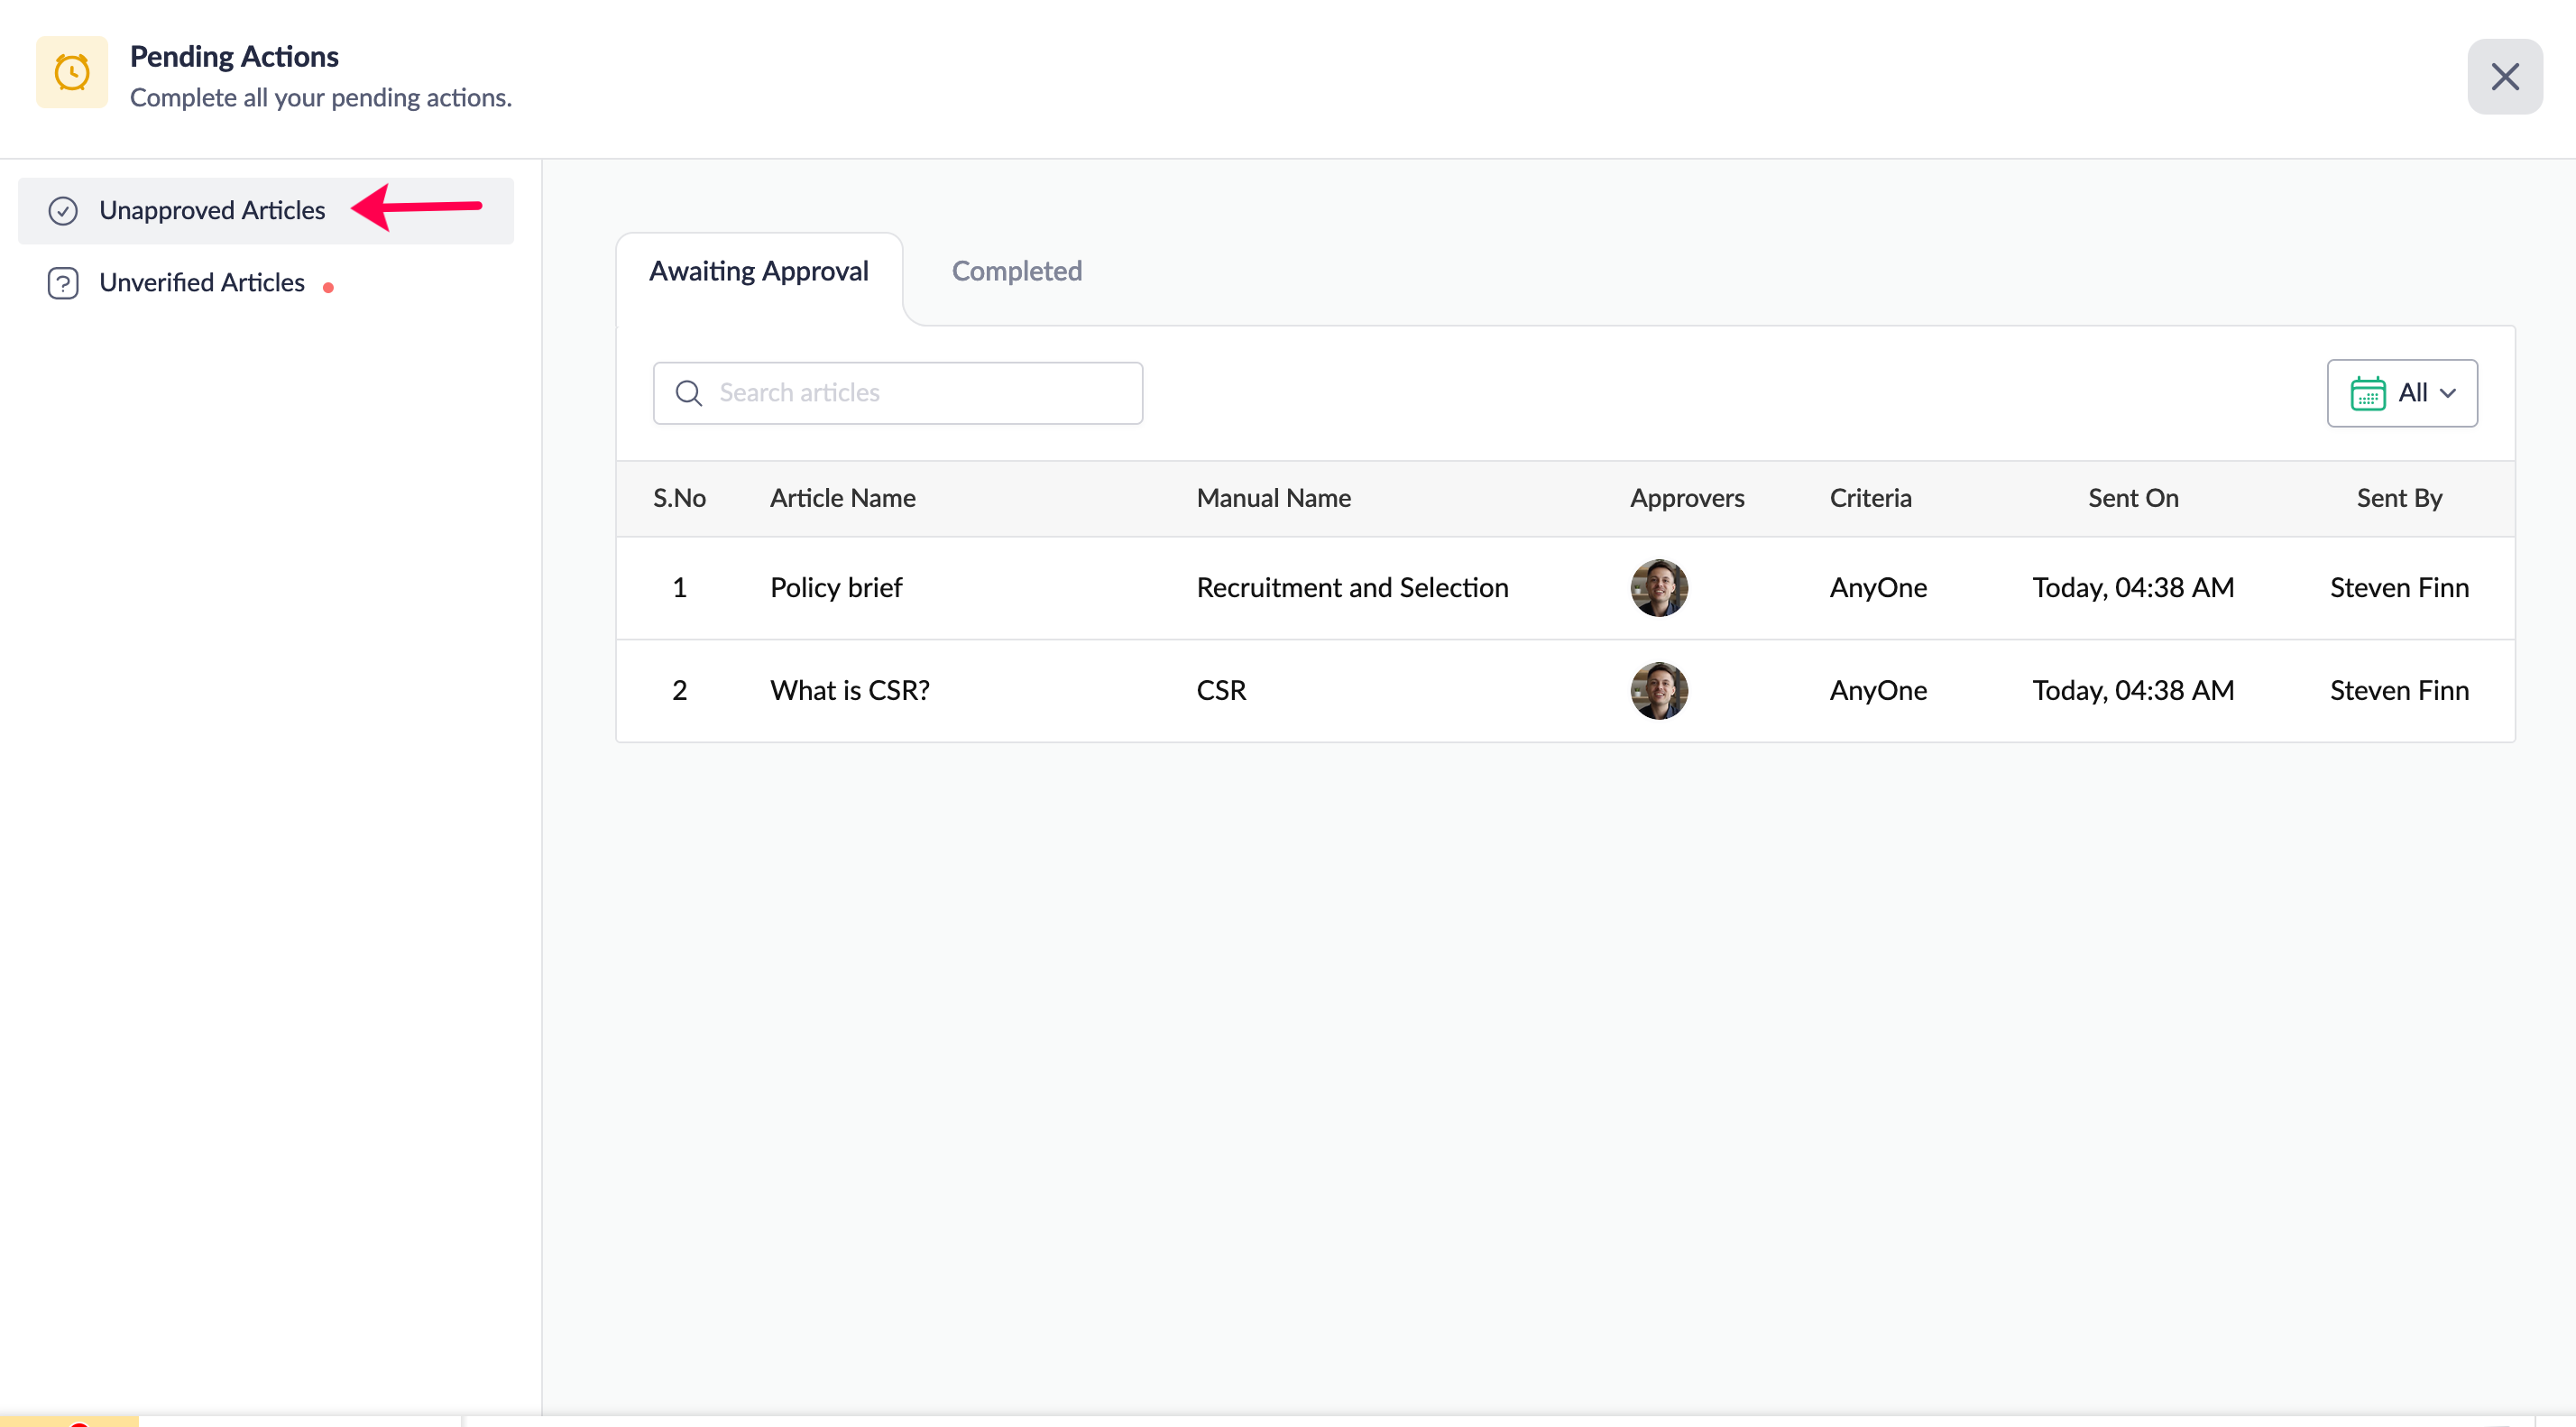Click the Recruitment and Selection manual name
Screen dimensions: 2576x1427
1352,588
